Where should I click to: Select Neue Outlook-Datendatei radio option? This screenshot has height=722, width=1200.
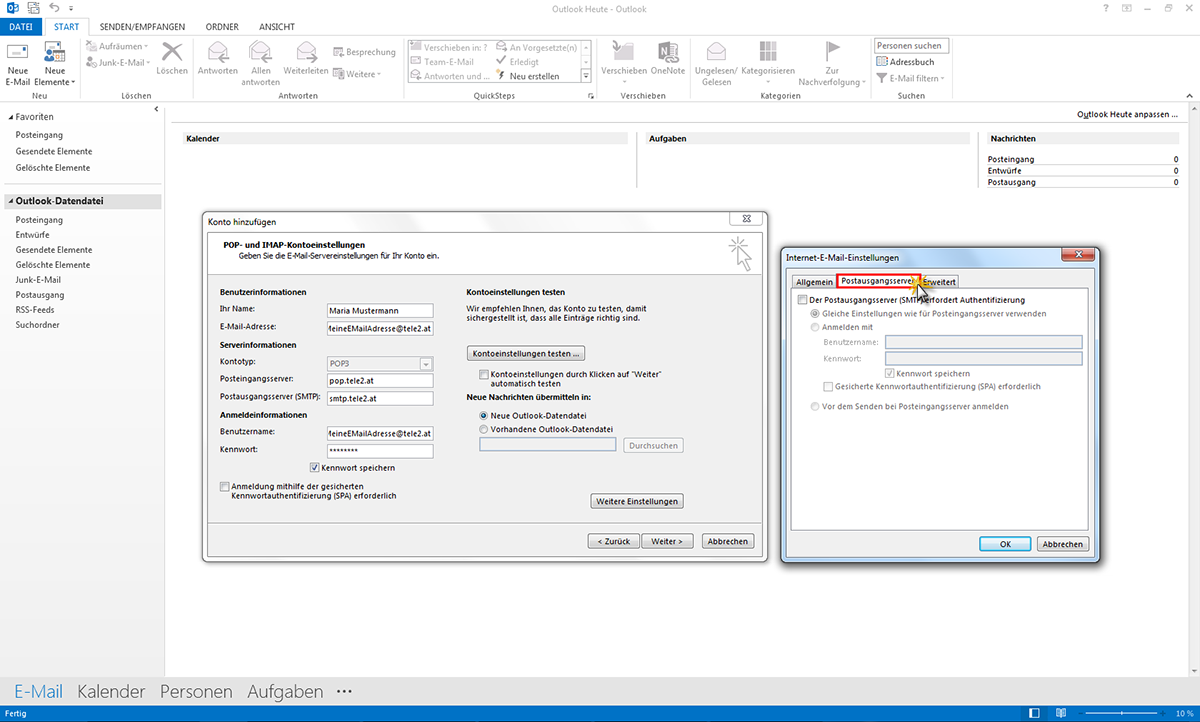(485, 414)
